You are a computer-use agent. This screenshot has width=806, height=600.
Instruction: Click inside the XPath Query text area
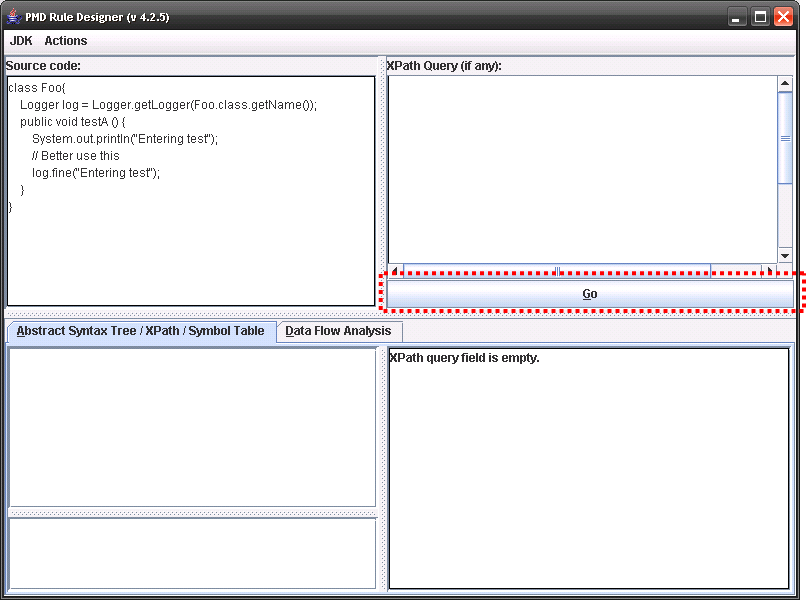pyautogui.click(x=582, y=168)
